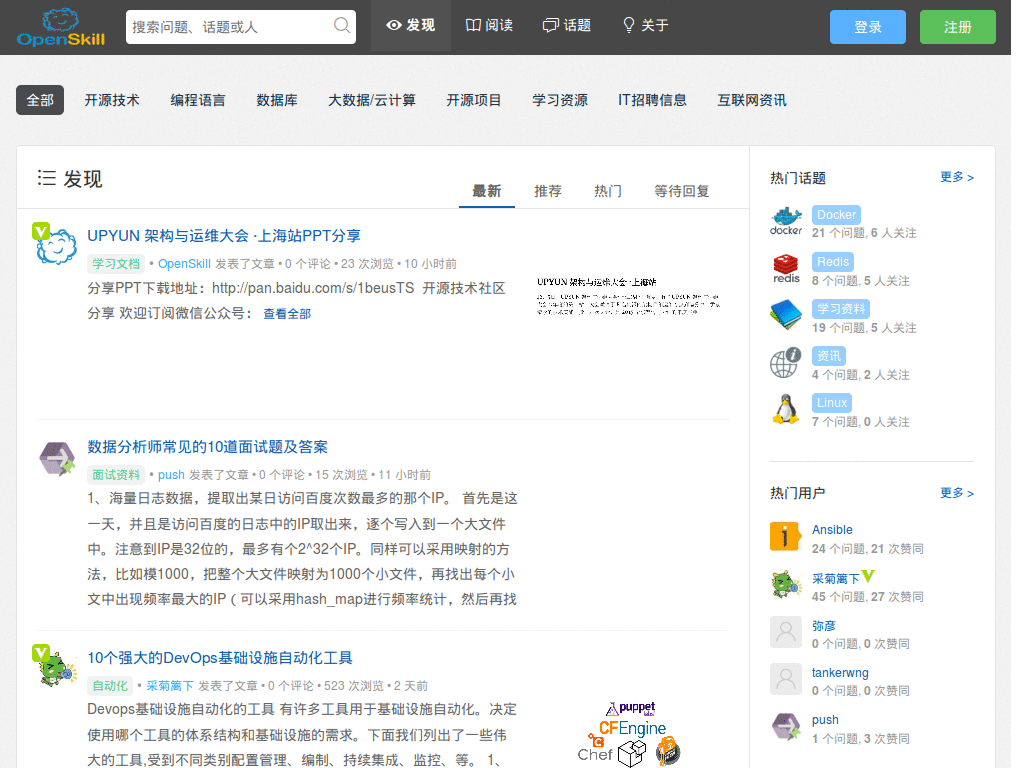The image size is (1024, 768).
Task: Click push avatar in 热门用户
Action: click(786, 726)
